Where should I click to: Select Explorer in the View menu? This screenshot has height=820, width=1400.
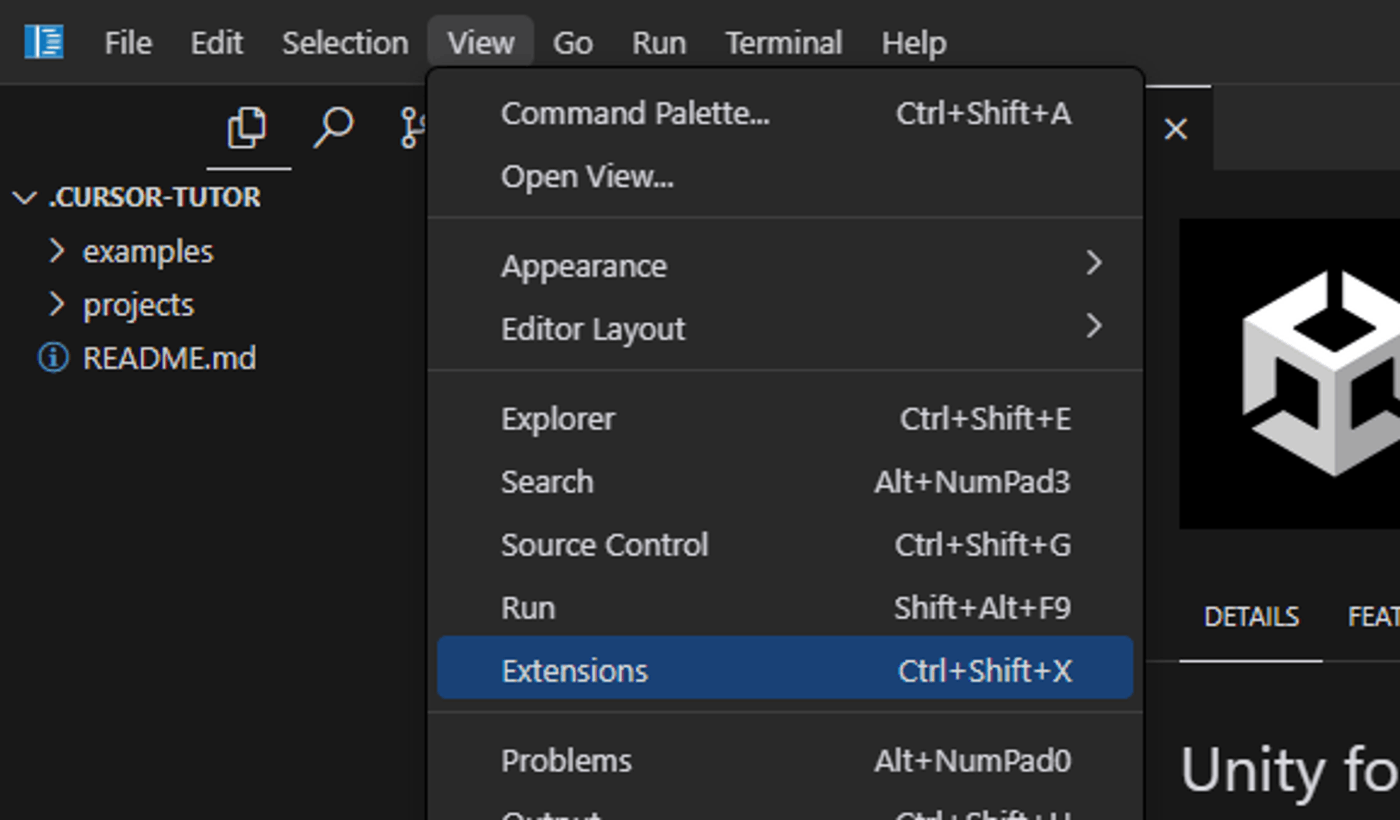click(785, 419)
